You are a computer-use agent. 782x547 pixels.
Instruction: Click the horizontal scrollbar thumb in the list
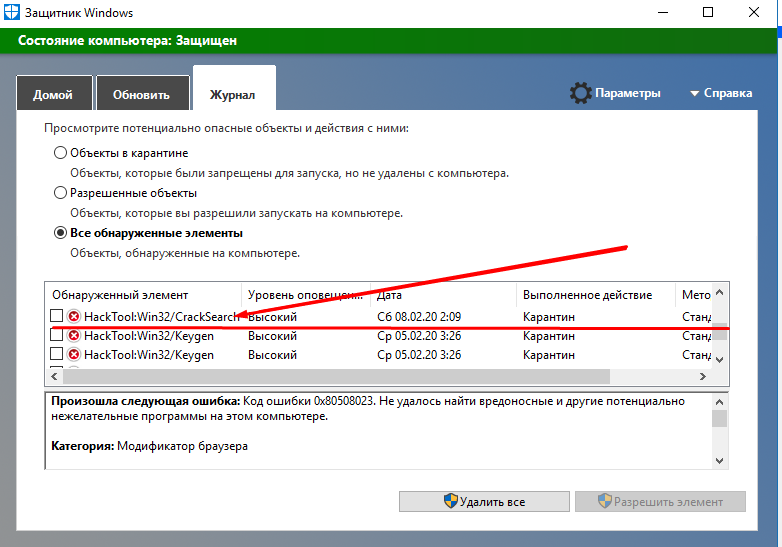pos(336,376)
